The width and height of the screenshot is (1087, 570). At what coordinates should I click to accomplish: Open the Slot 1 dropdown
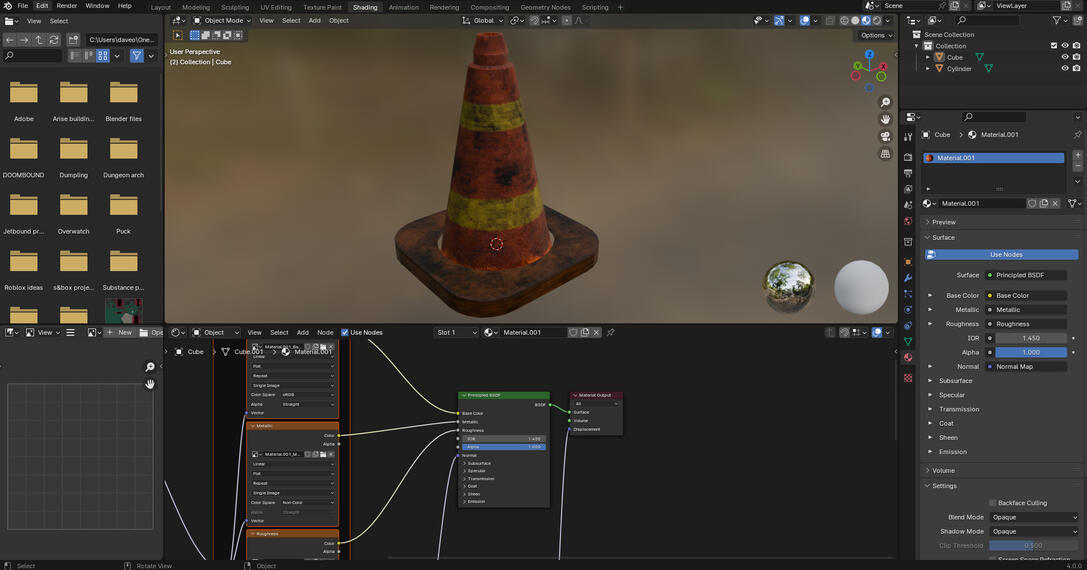tap(456, 333)
